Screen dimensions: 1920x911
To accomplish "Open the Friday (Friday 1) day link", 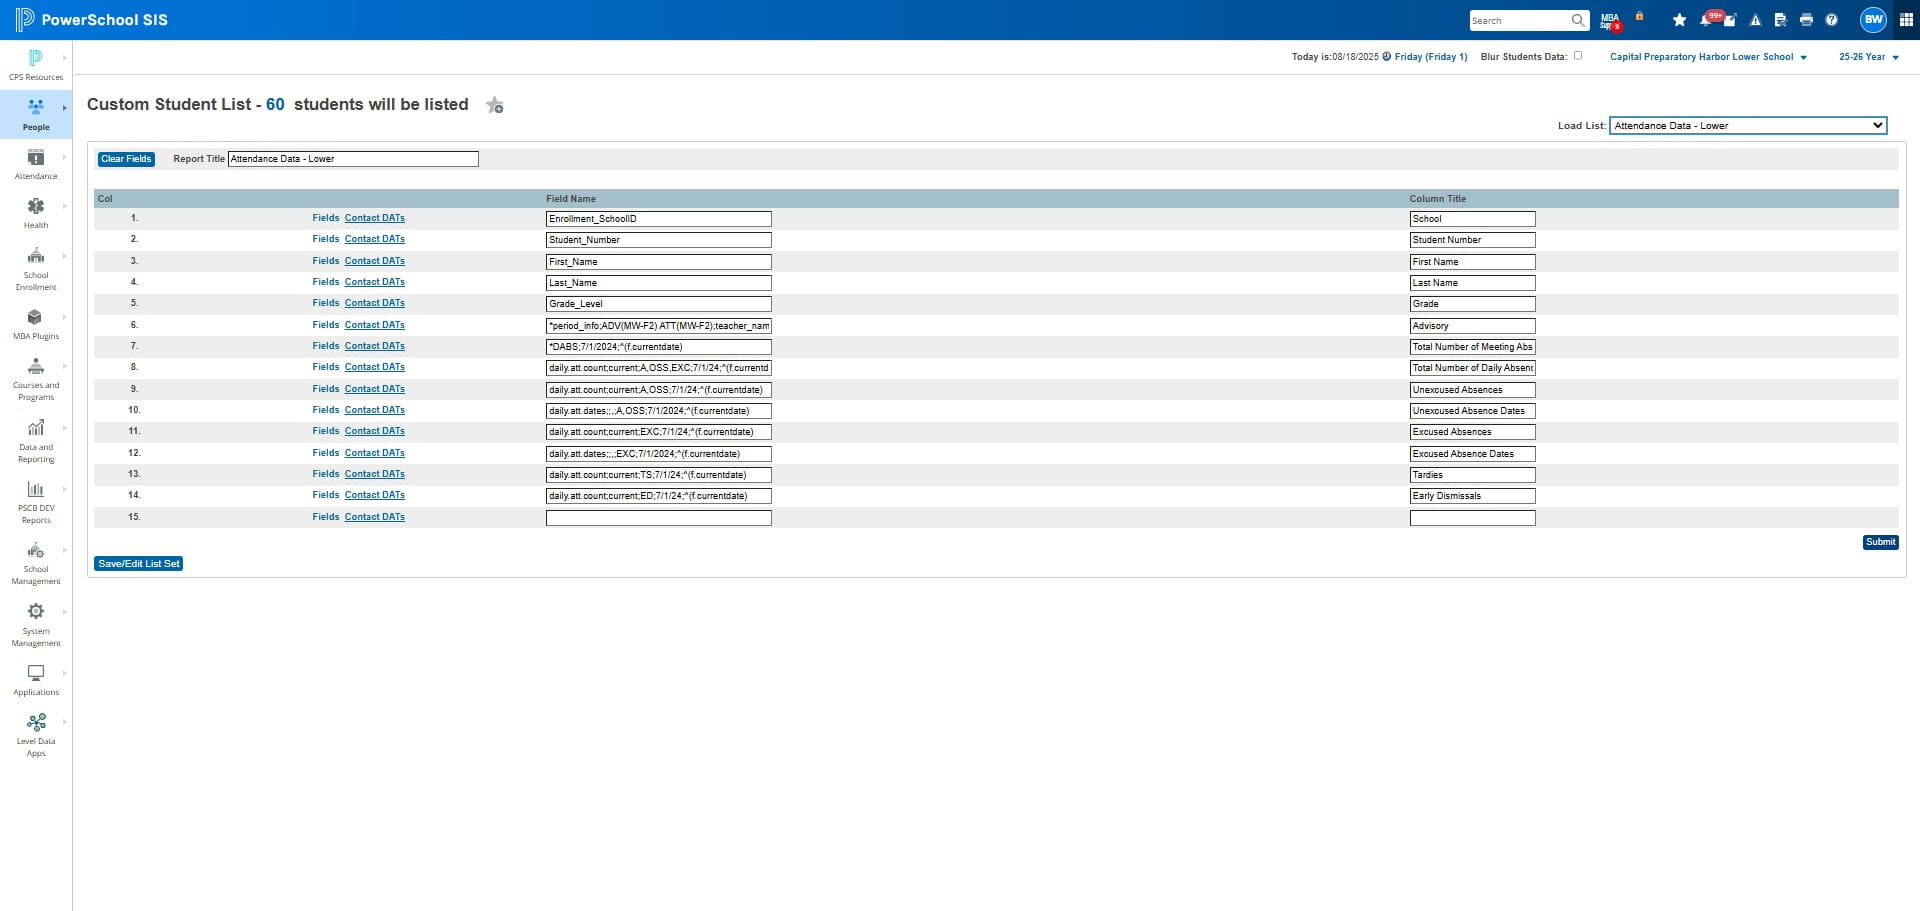I will tap(1431, 57).
